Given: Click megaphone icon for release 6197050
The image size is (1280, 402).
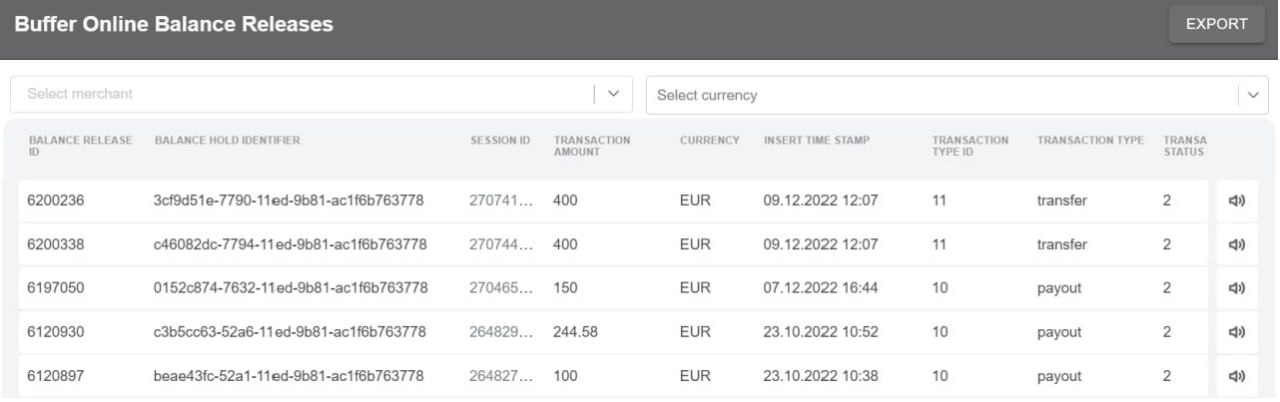Looking at the screenshot, I should (1235, 289).
